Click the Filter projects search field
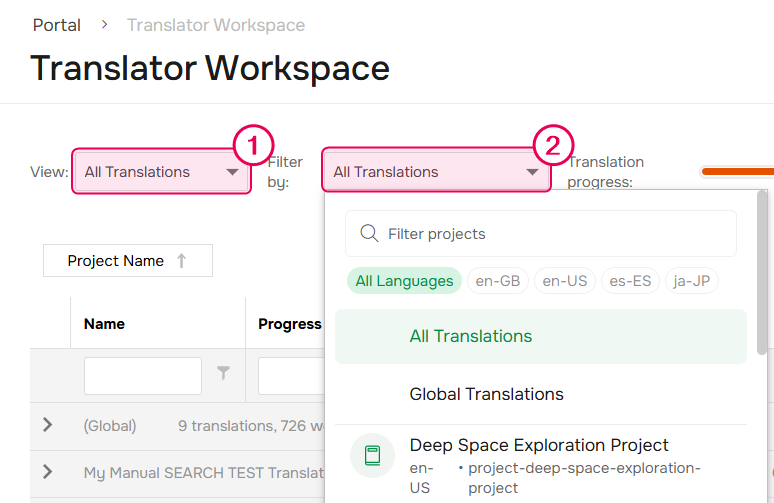Viewport: 774px width, 503px height. 541,233
